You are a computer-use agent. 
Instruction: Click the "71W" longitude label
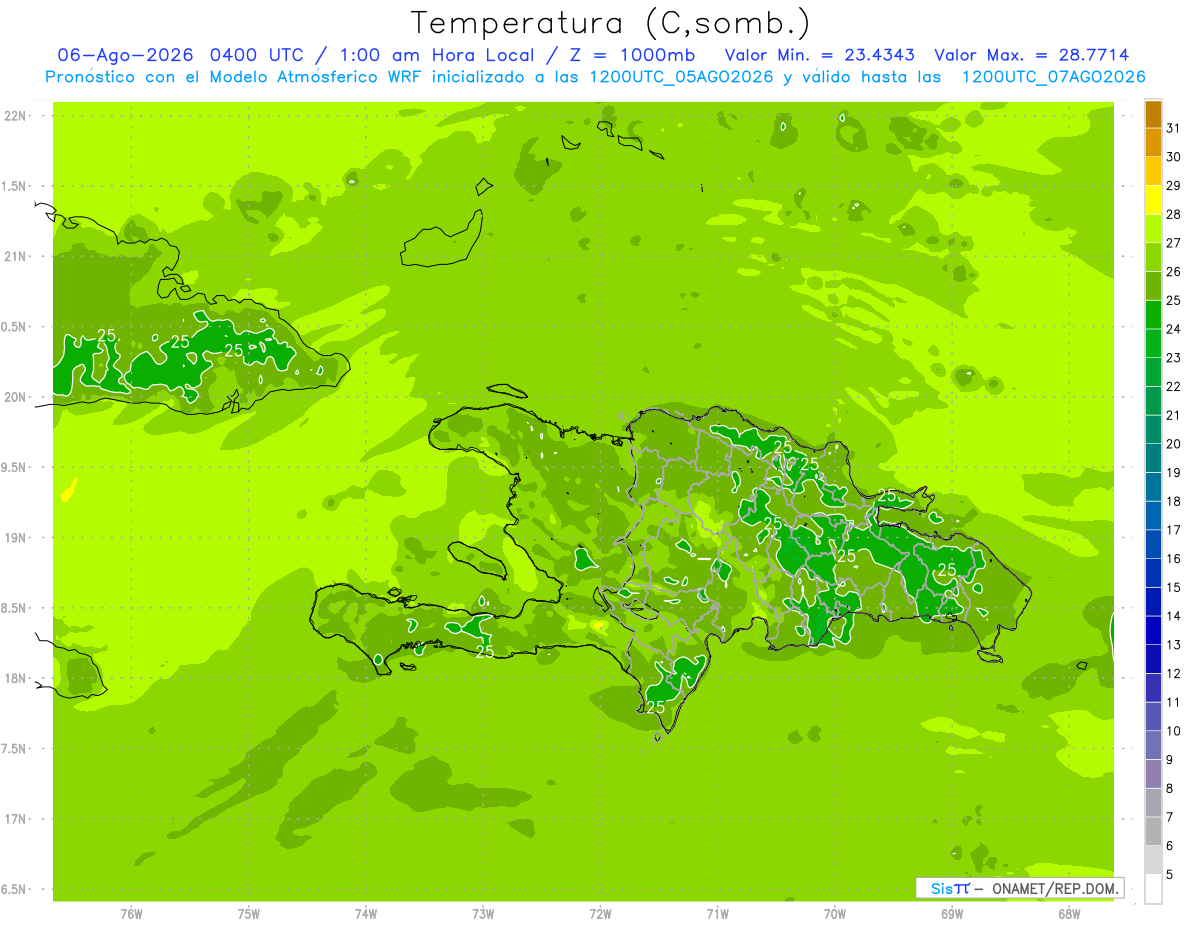tap(717, 914)
